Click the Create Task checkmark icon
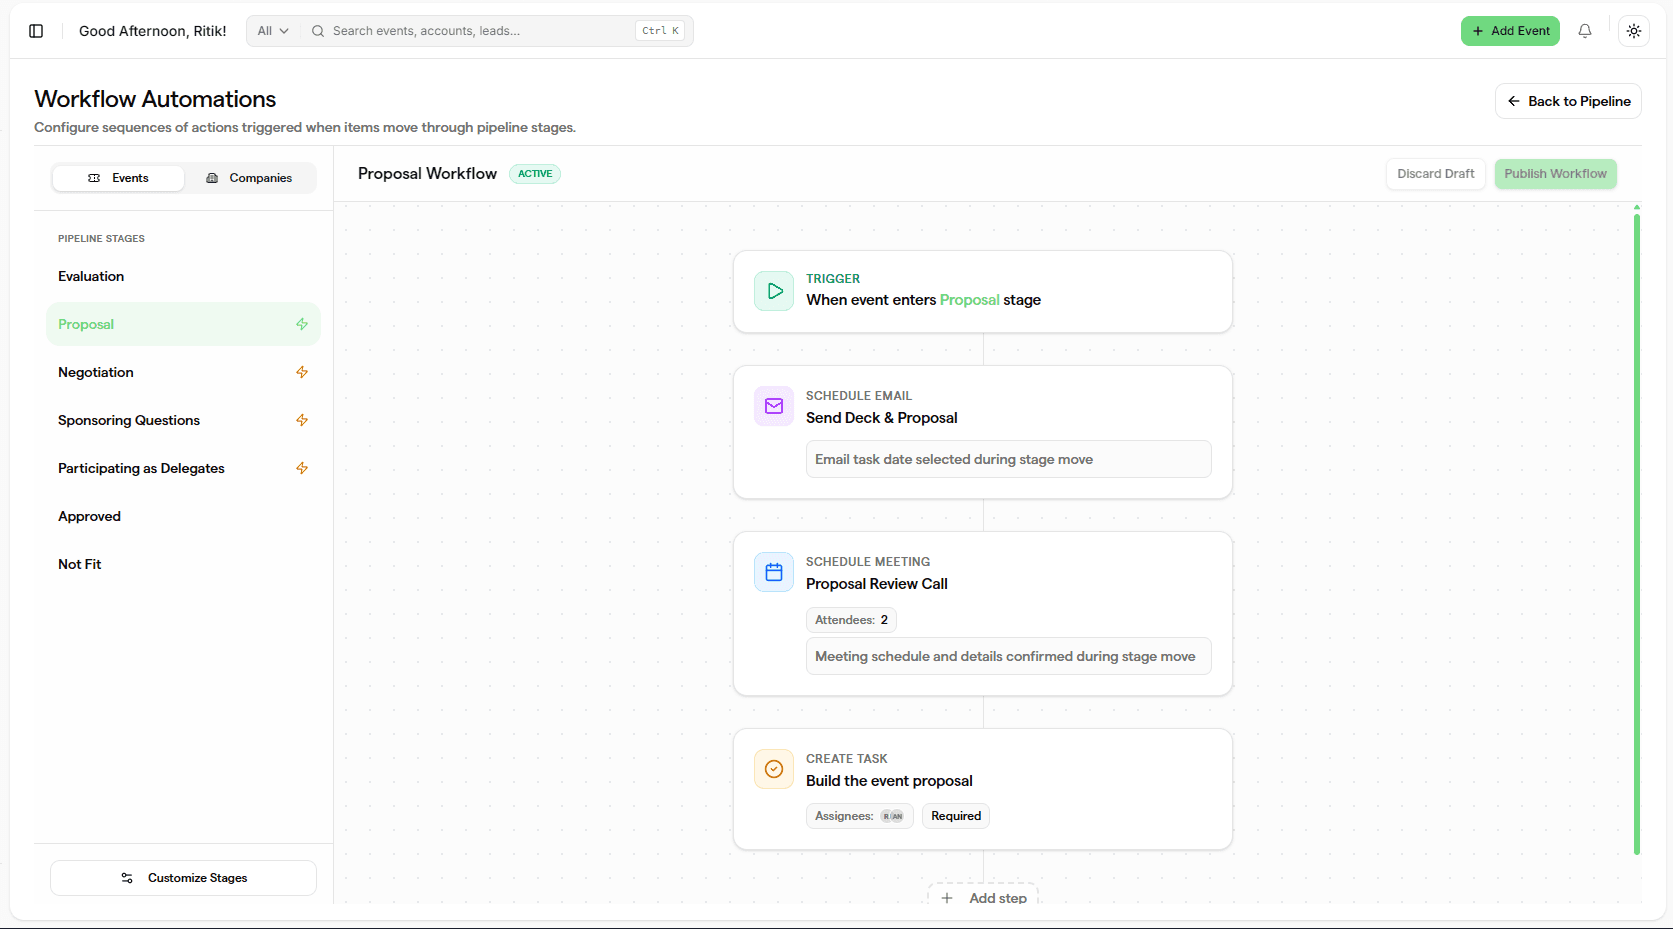Image resolution: width=1673 pixels, height=929 pixels. 774,769
